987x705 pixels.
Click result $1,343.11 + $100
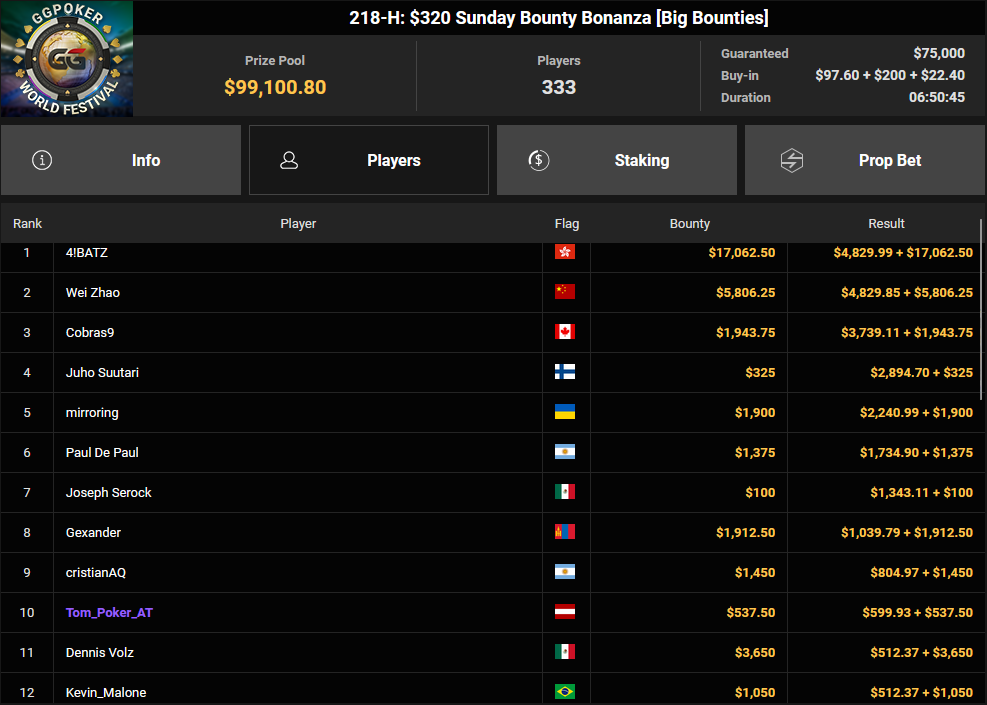[922, 492]
